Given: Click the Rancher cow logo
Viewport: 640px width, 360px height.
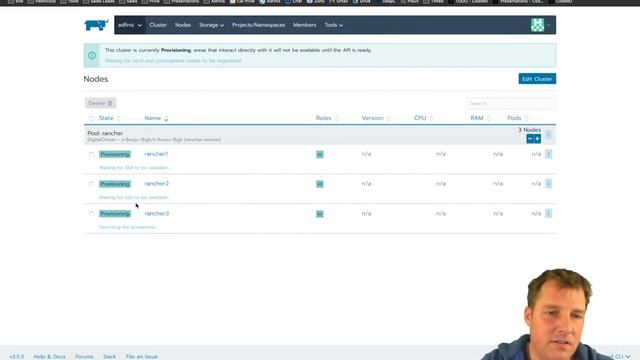Looking at the screenshot, I should 96,25.
